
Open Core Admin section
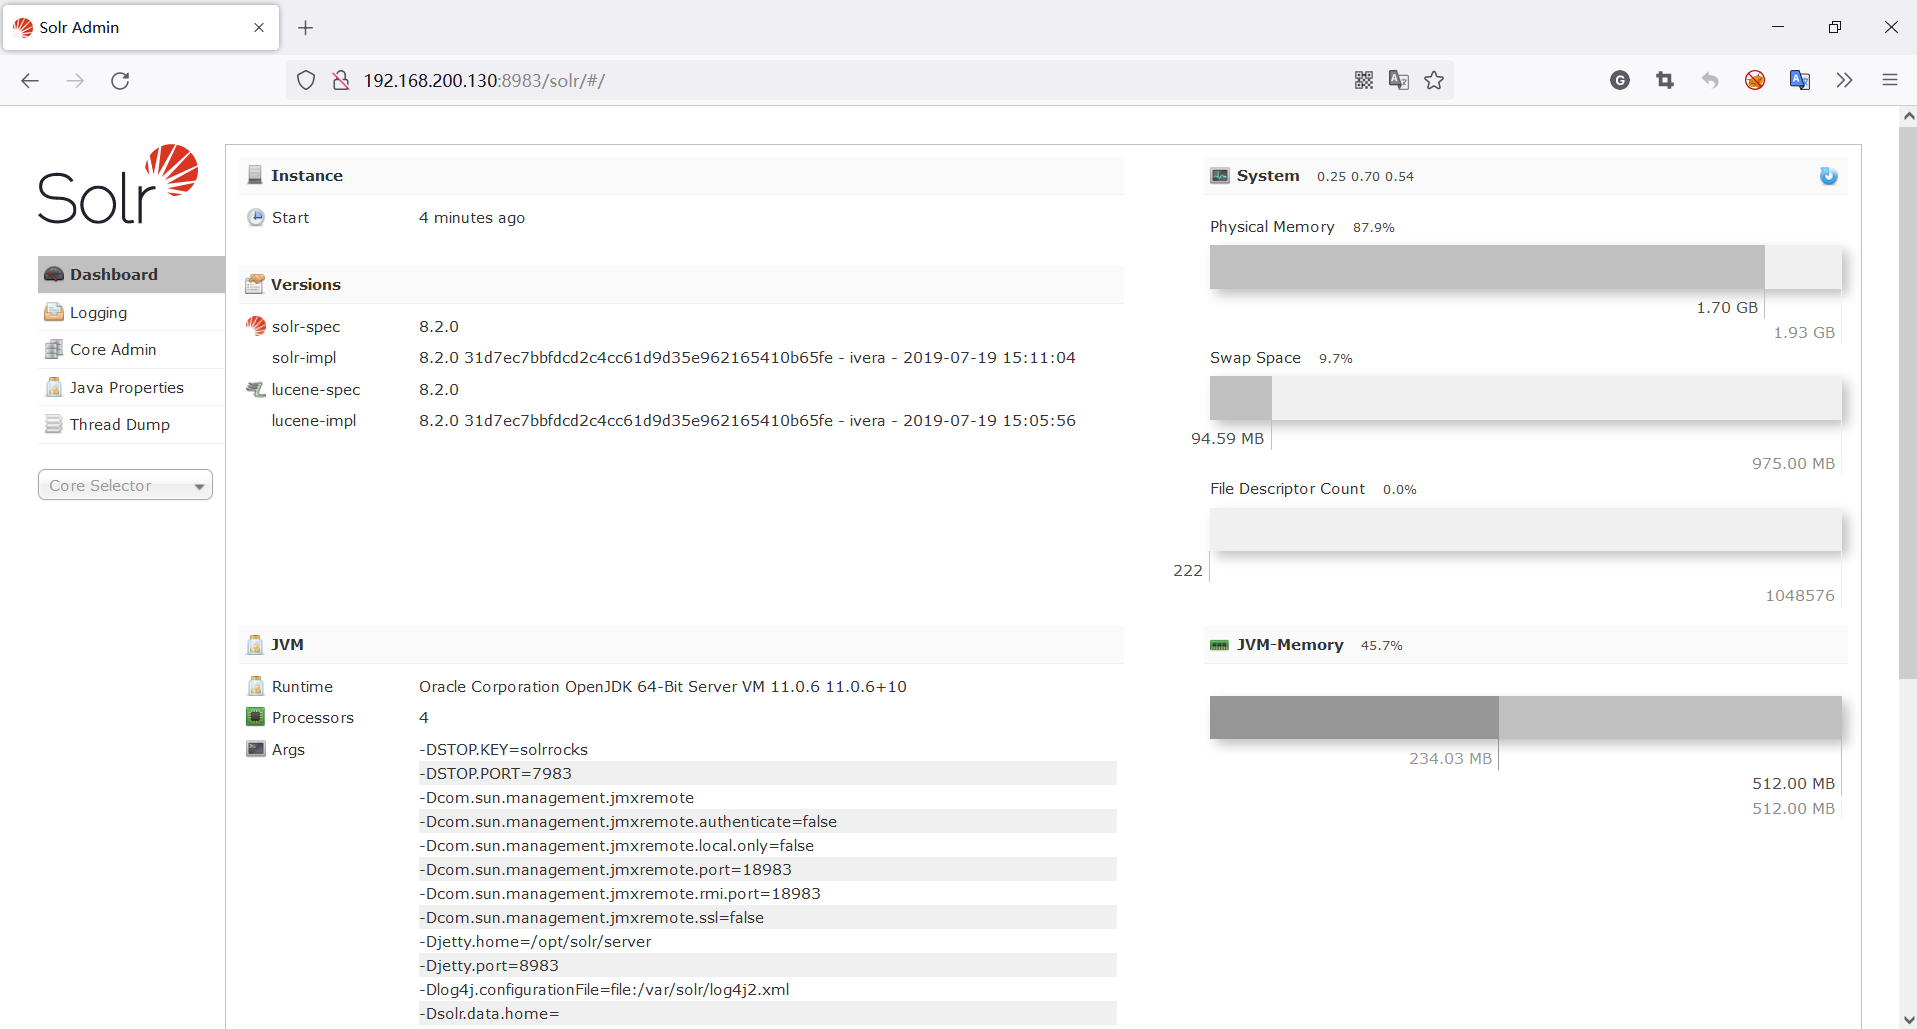pyautogui.click(x=131, y=349)
